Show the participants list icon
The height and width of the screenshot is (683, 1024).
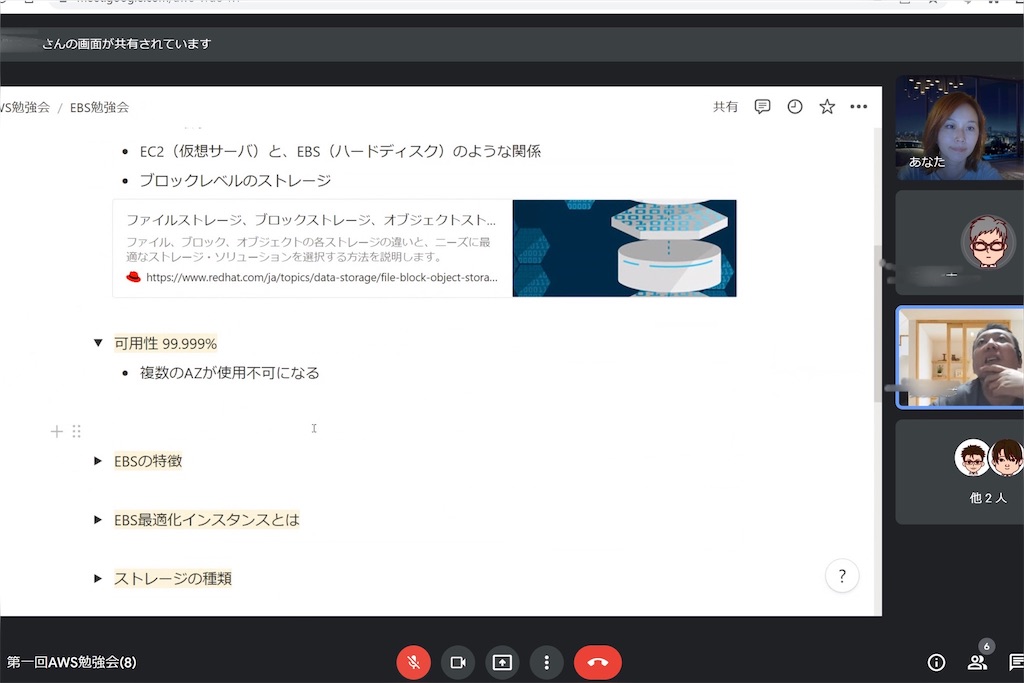point(977,663)
